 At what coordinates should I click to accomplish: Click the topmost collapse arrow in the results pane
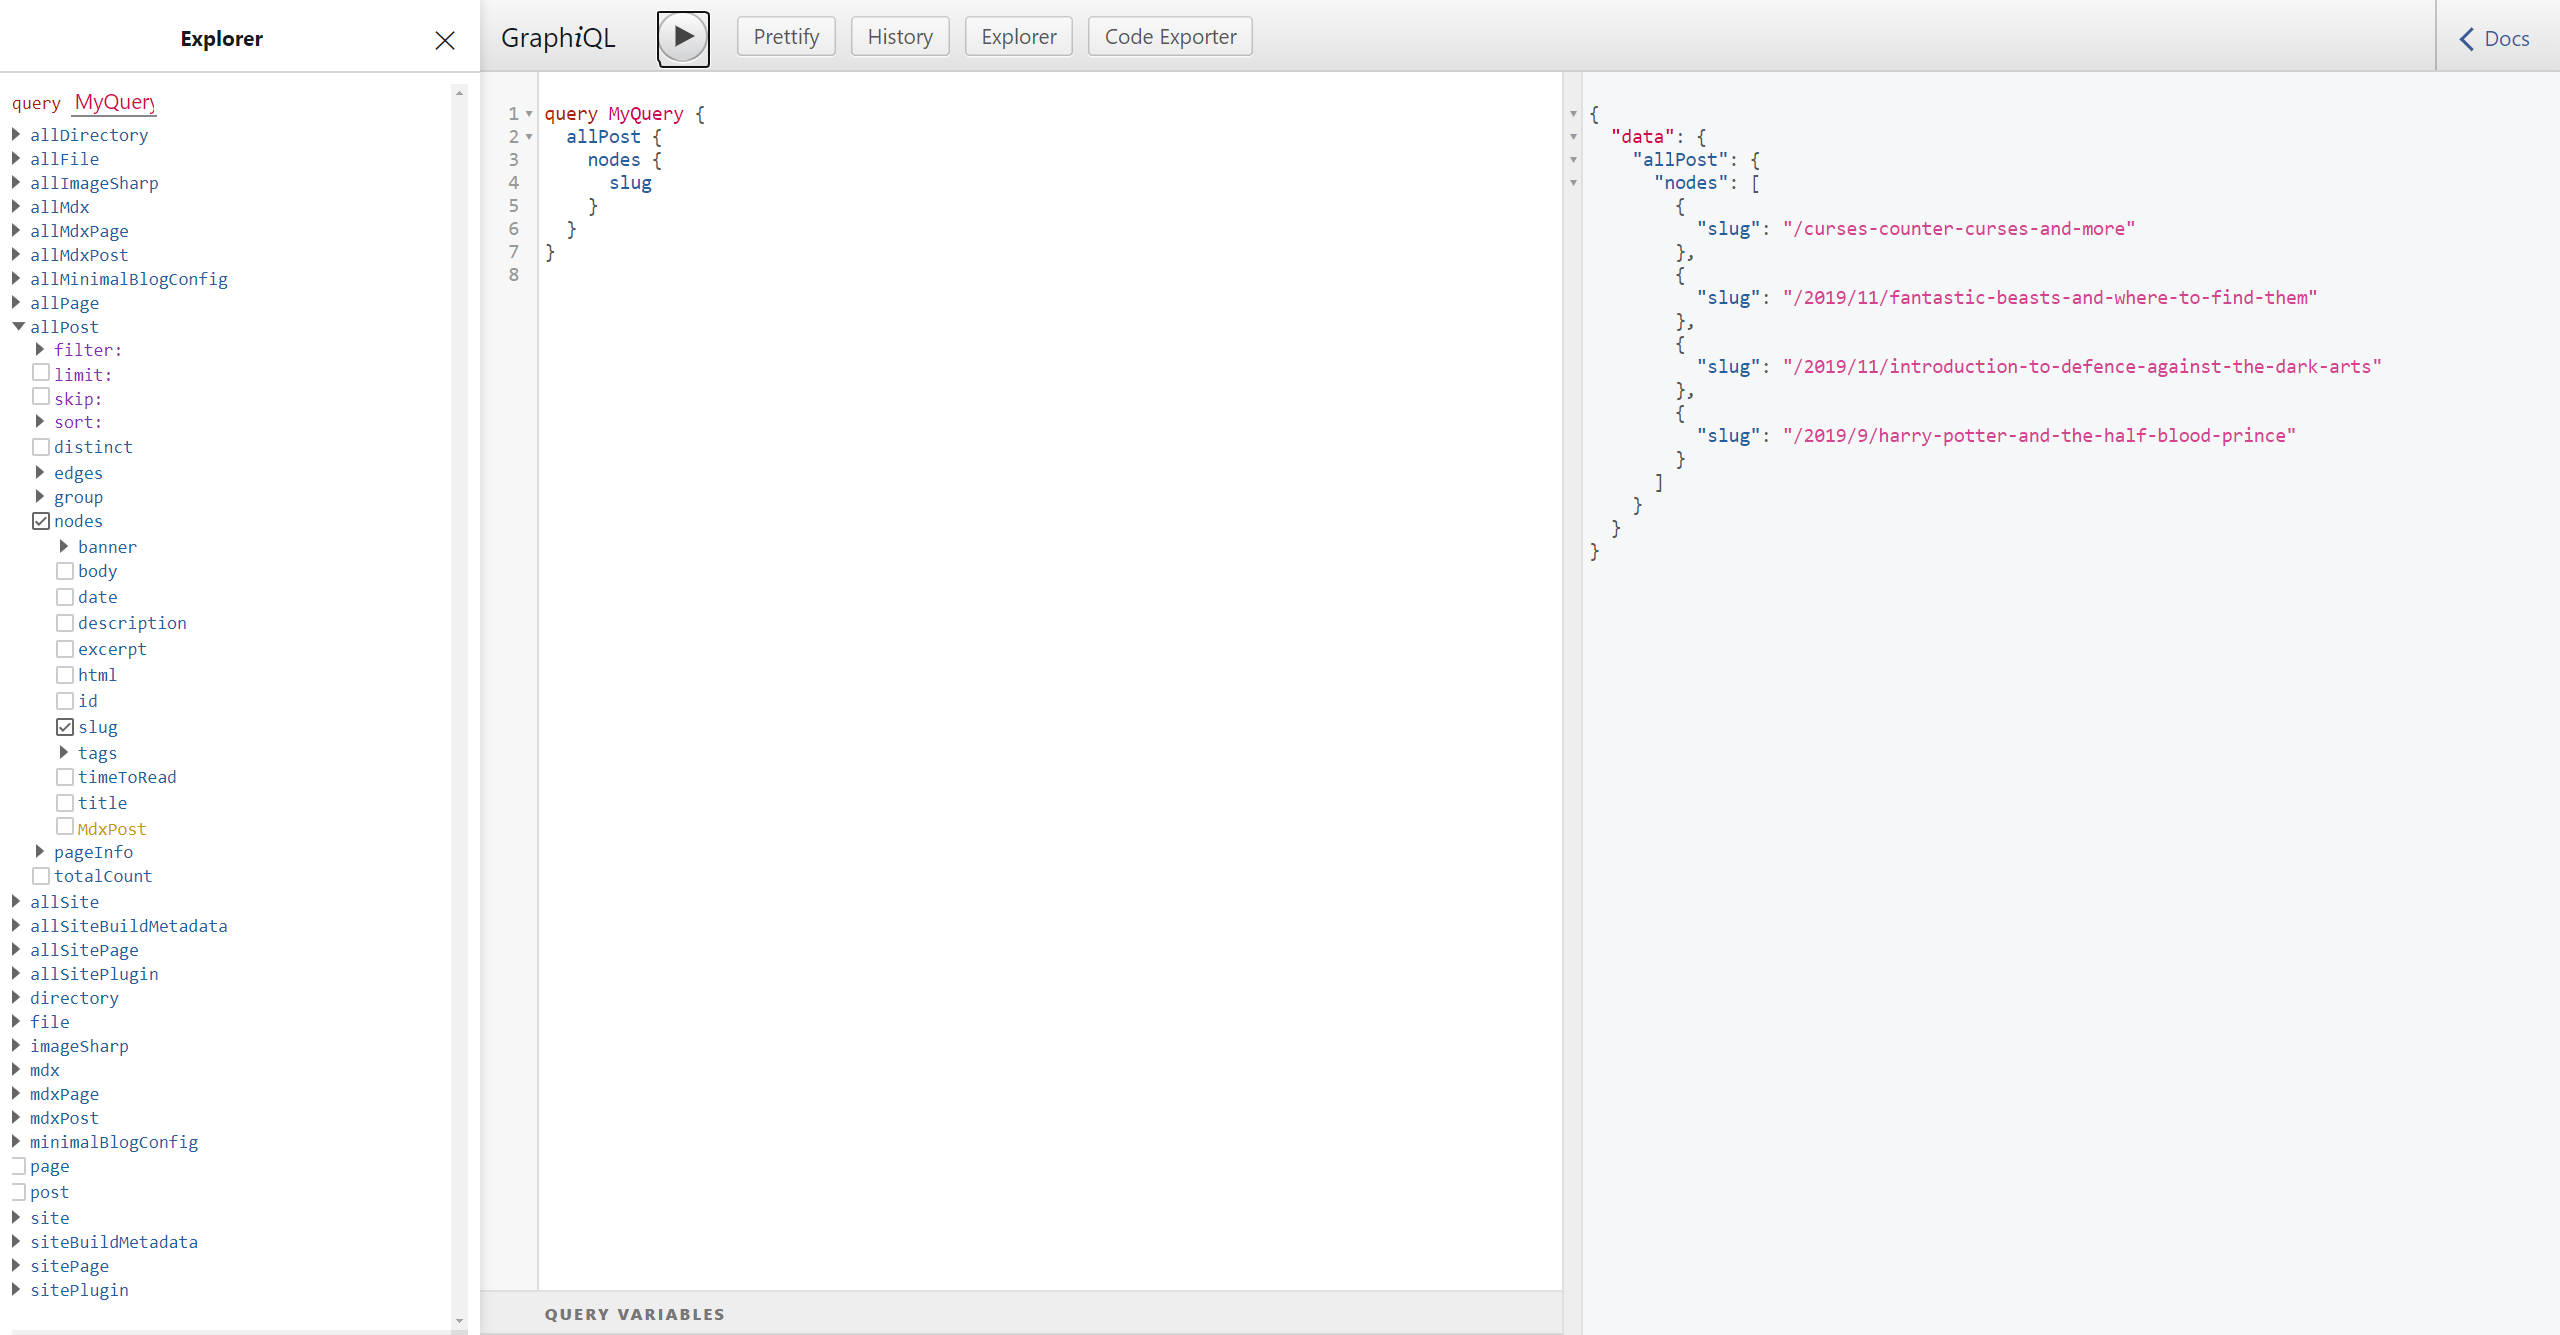1573,113
